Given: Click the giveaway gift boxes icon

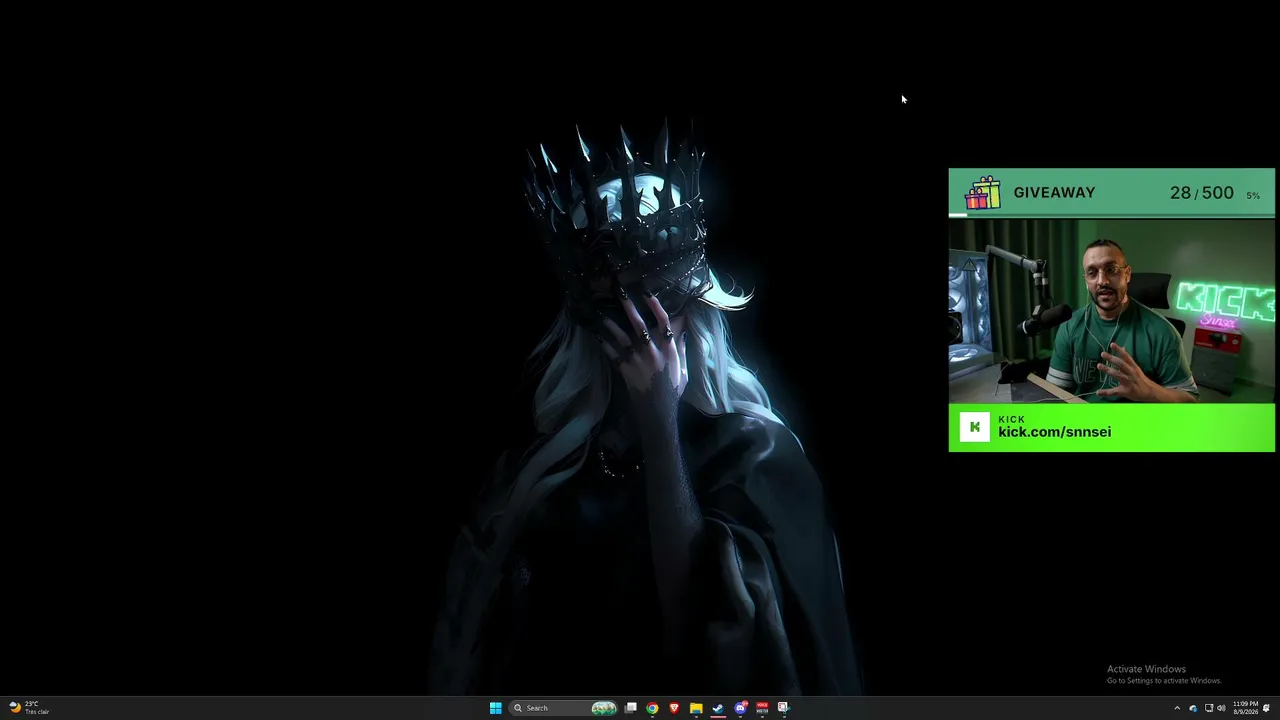Looking at the screenshot, I should tap(983, 193).
